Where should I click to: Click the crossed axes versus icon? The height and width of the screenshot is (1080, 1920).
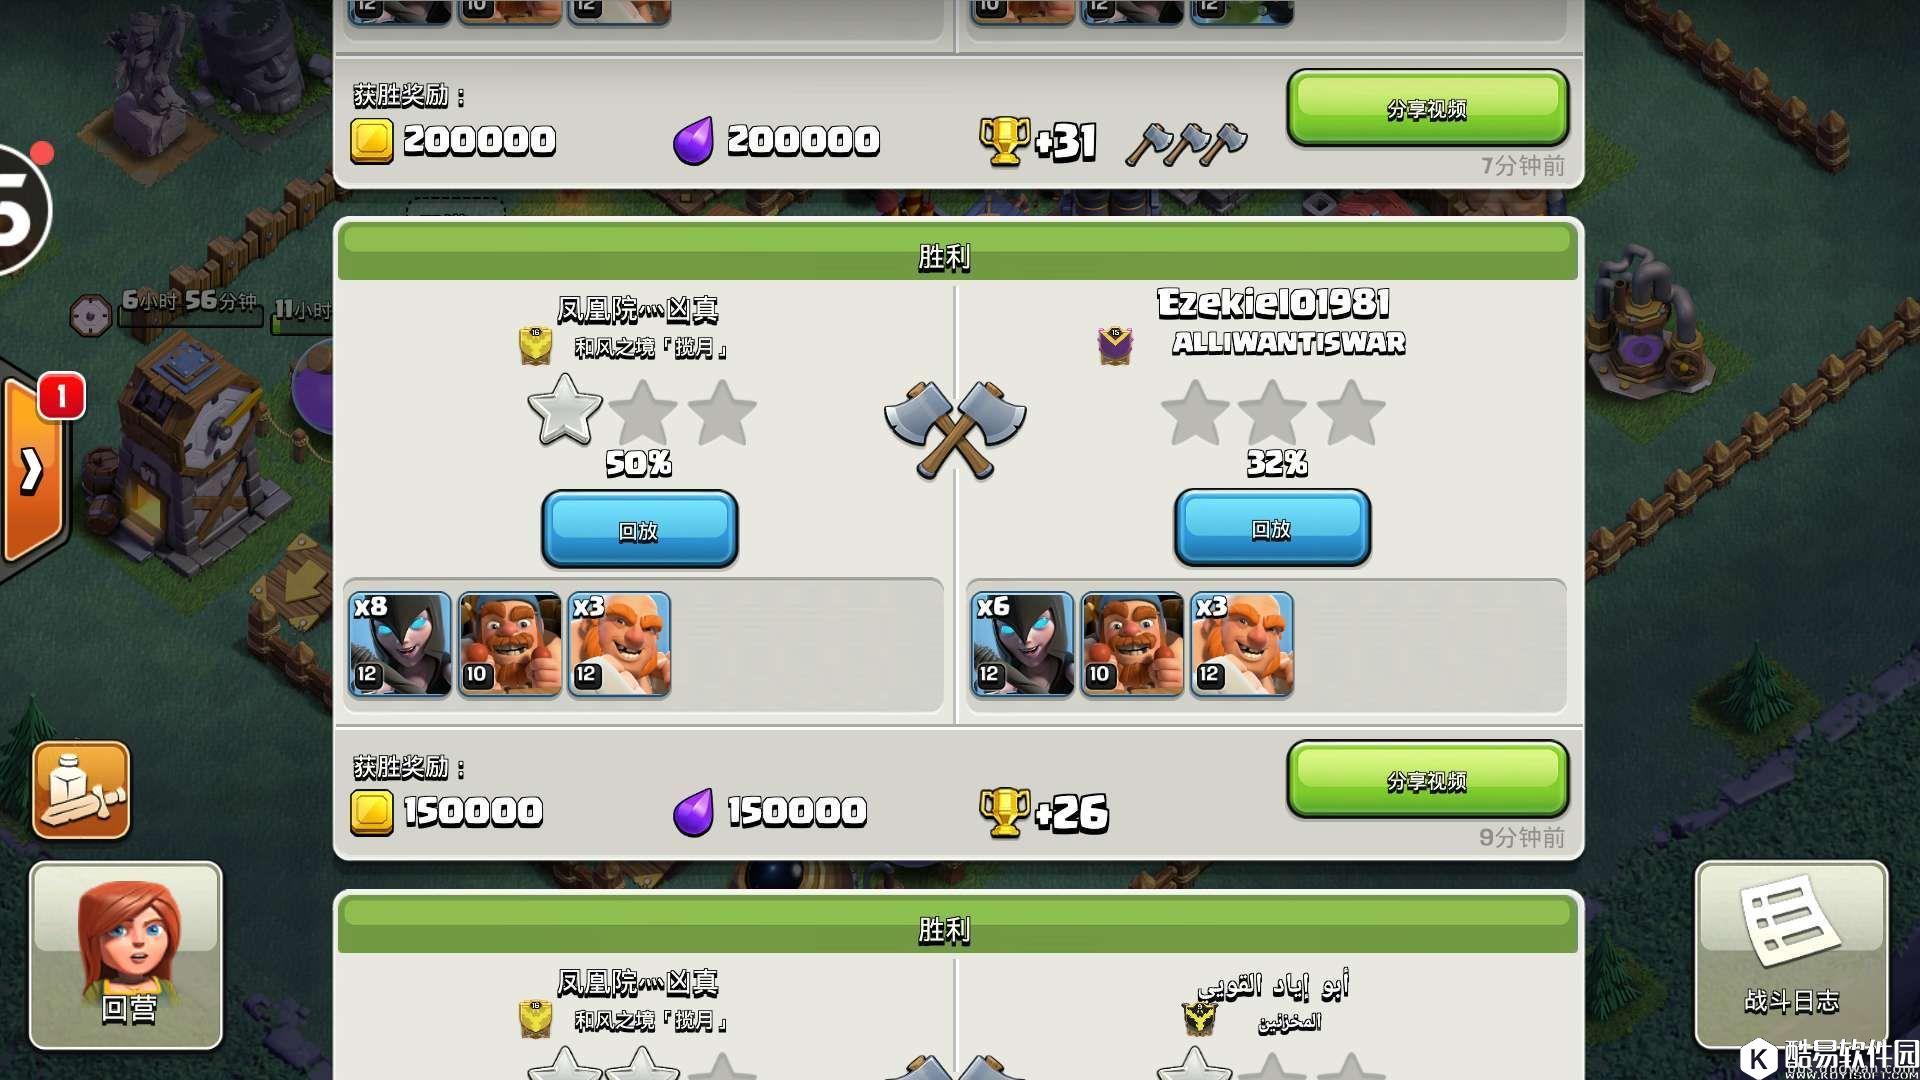coord(955,428)
